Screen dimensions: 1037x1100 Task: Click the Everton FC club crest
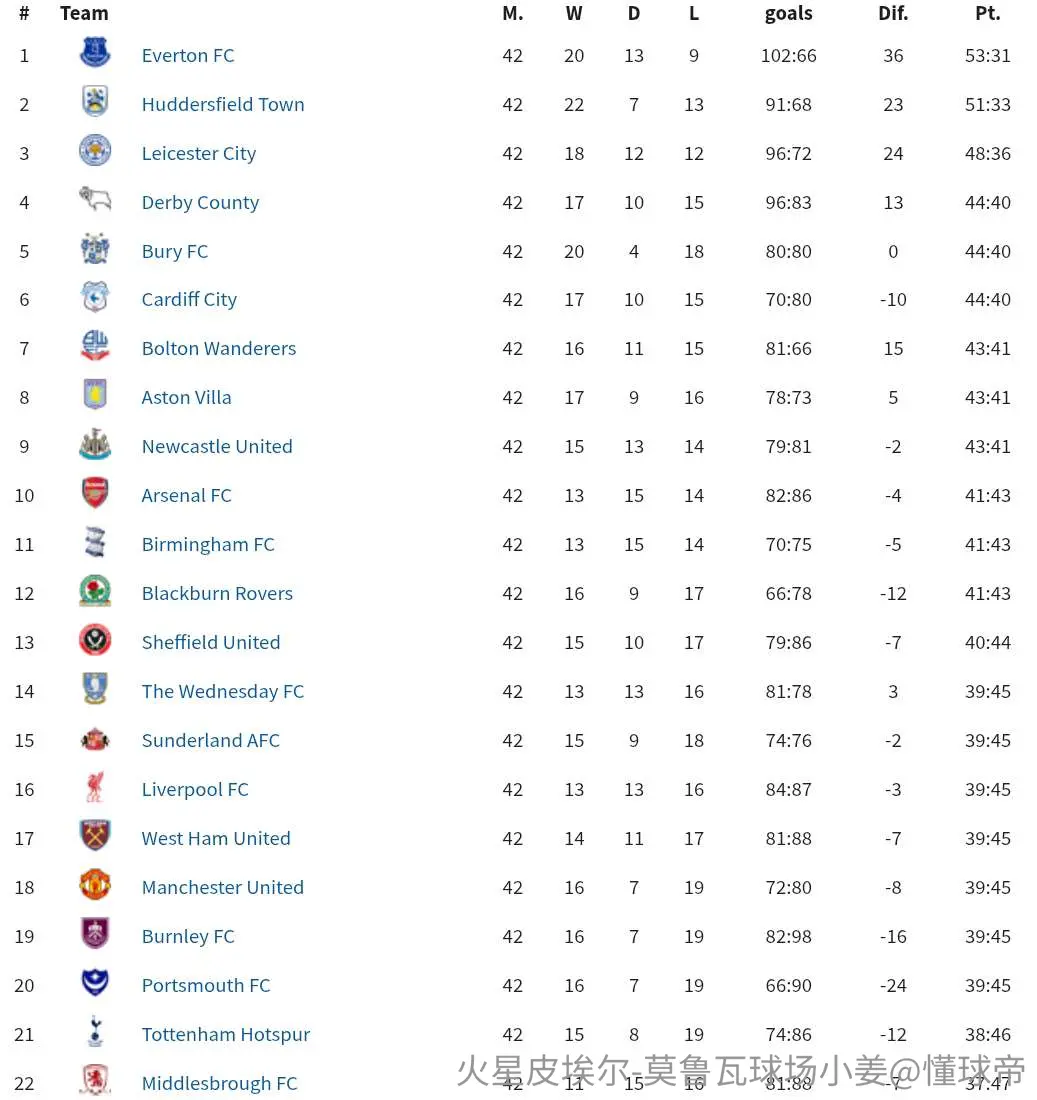point(95,53)
